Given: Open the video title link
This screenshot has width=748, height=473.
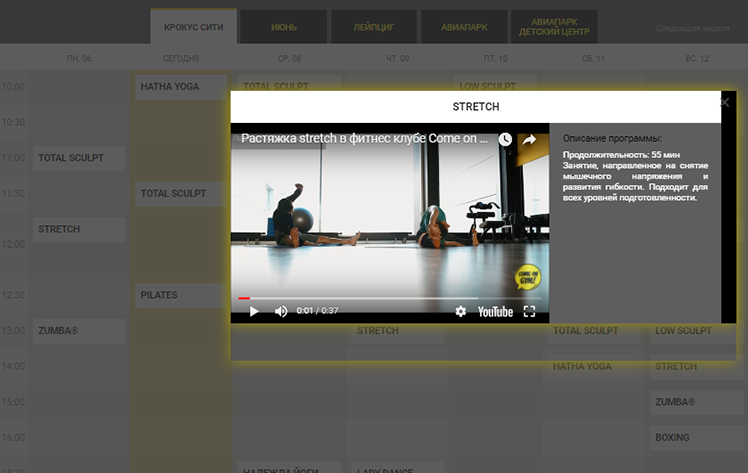Looking at the screenshot, I should tap(364, 138).
